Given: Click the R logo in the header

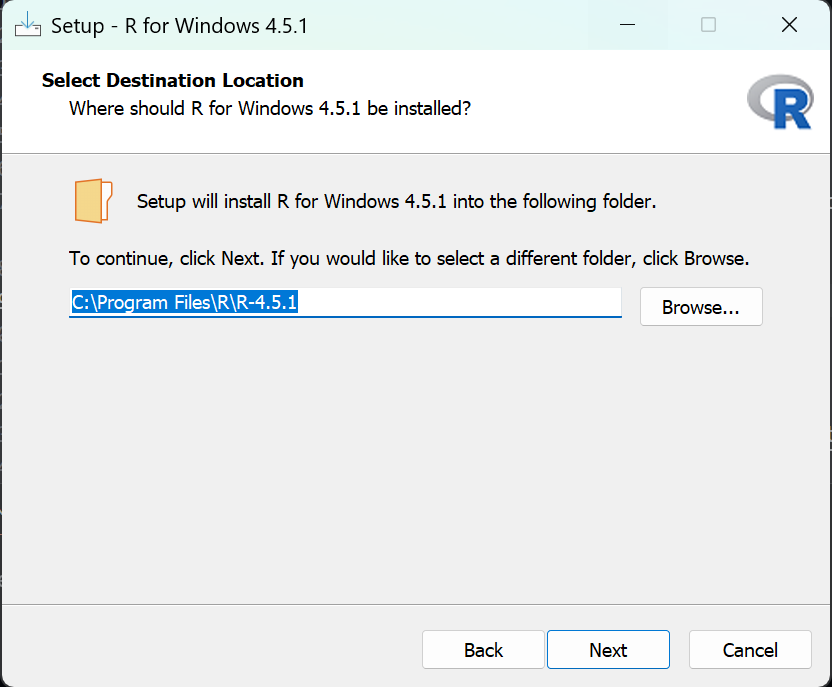Looking at the screenshot, I should pyautogui.click(x=780, y=103).
